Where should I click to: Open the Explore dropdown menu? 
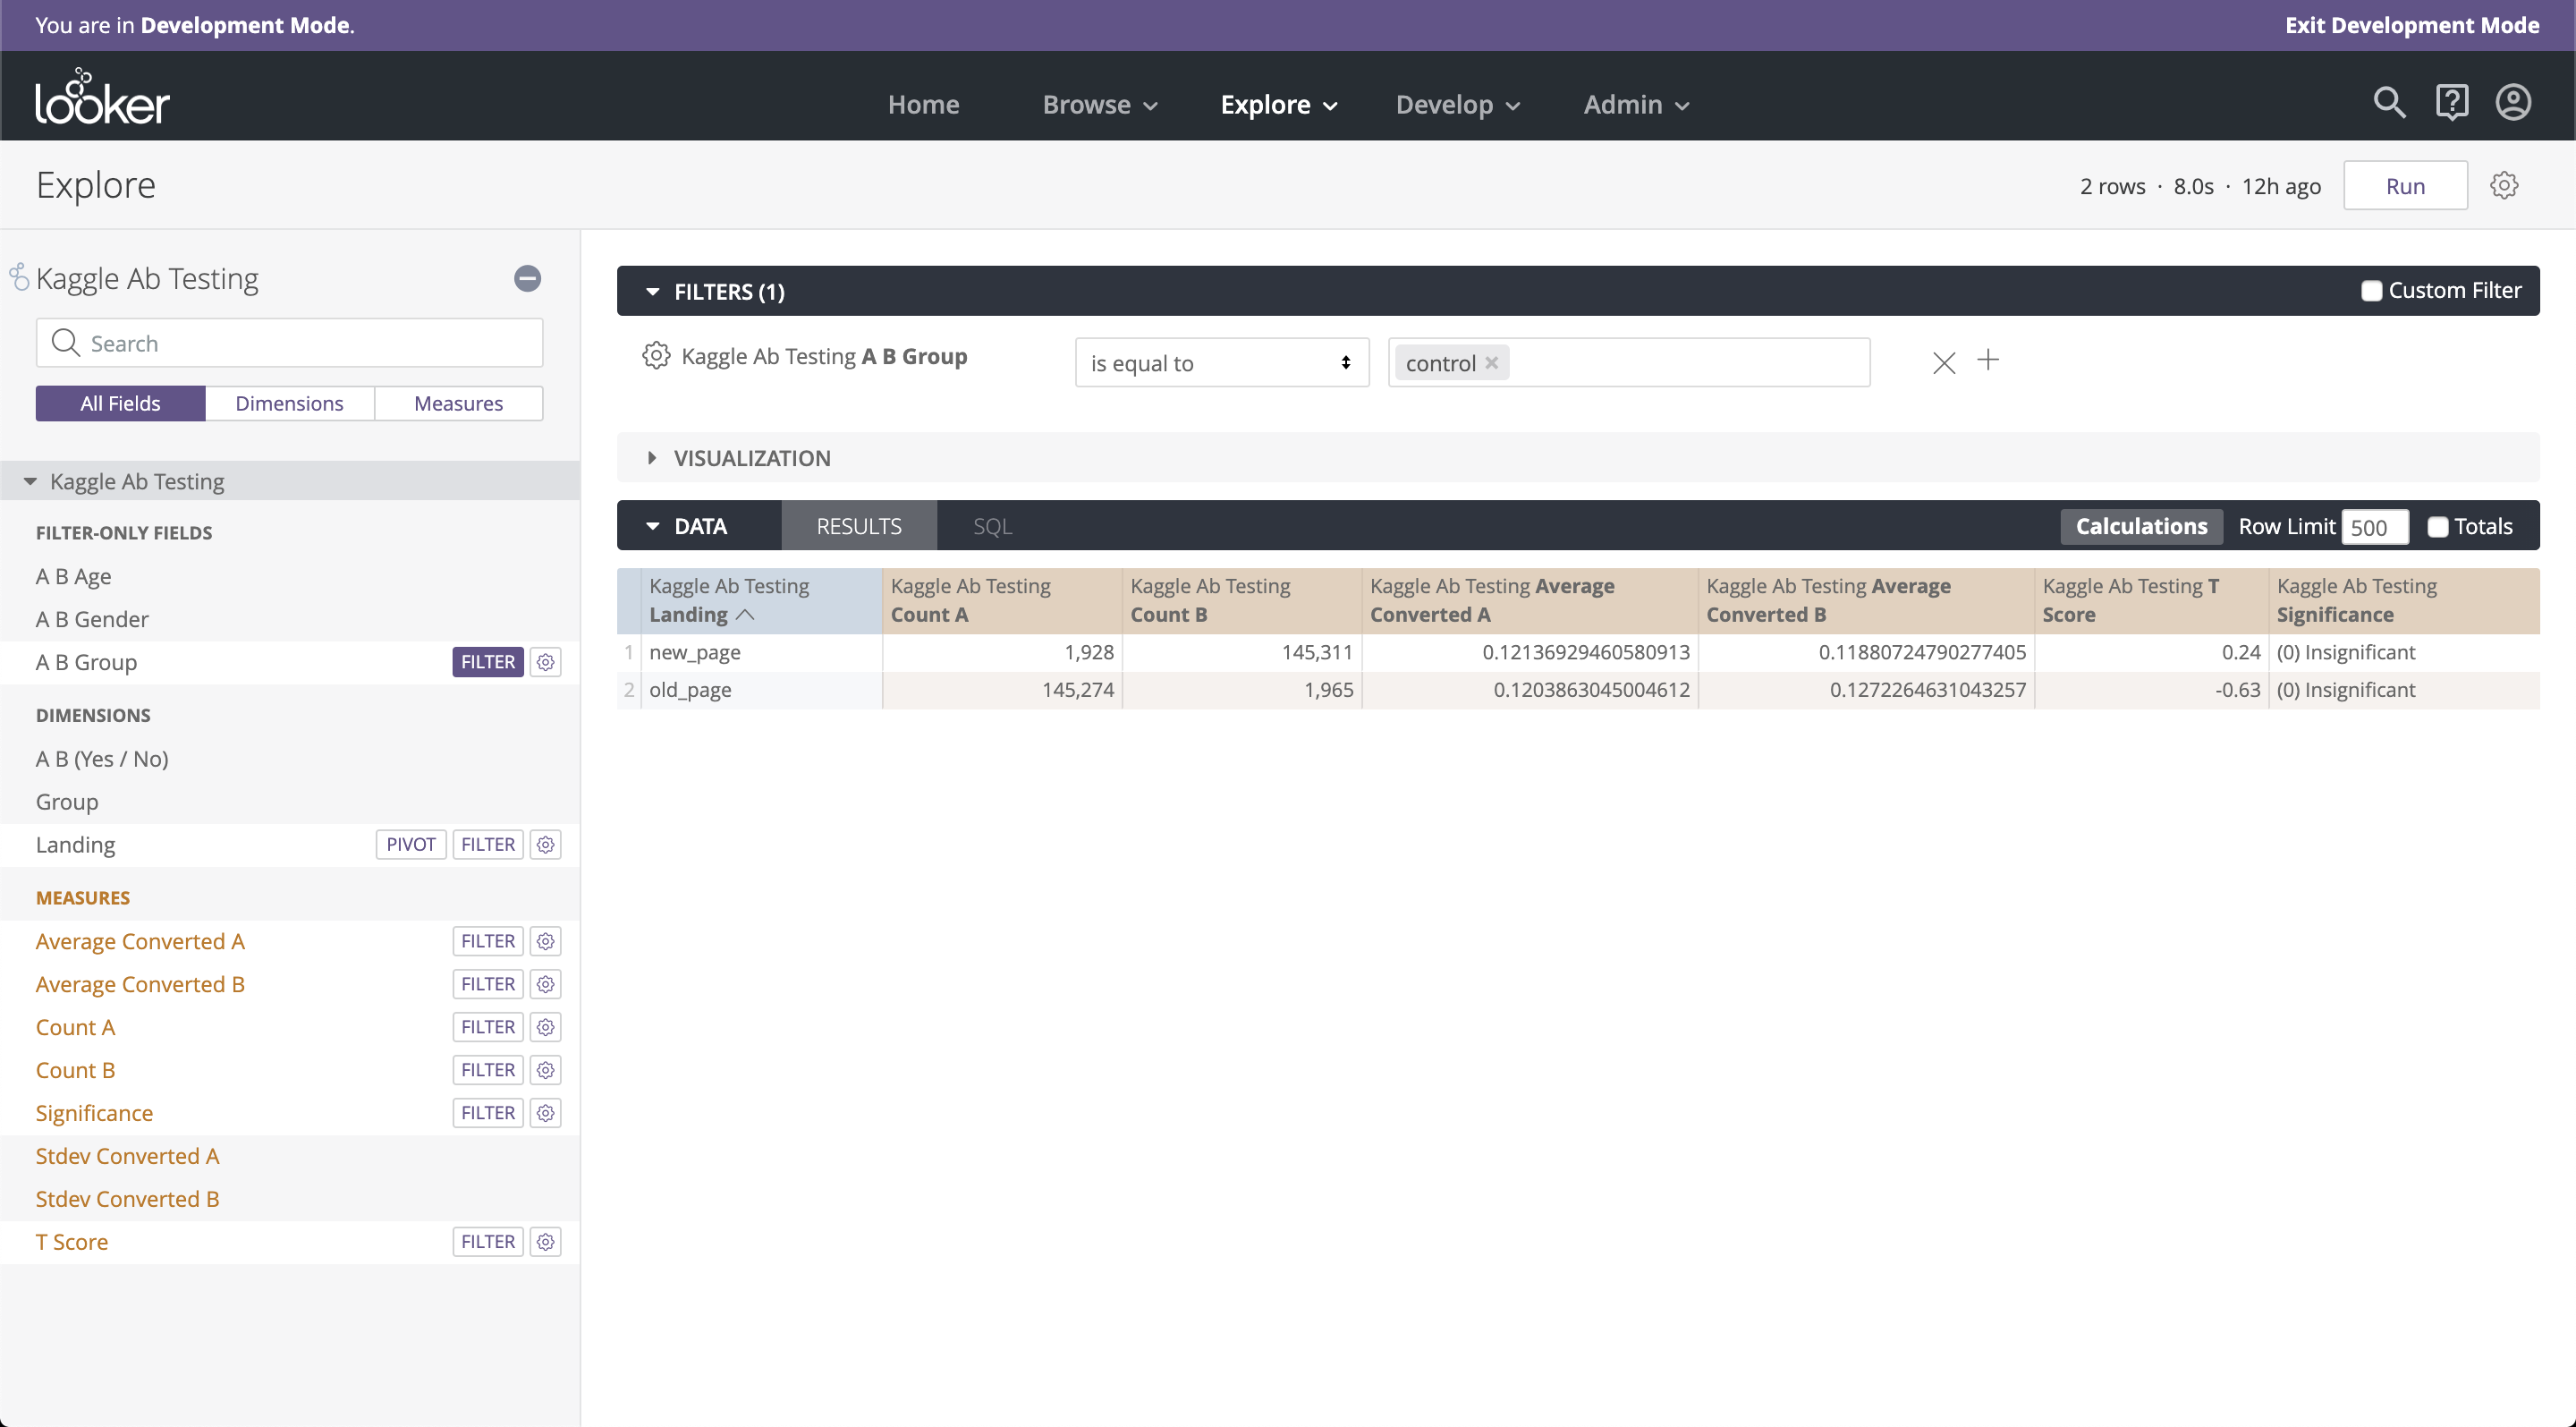pyautogui.click(x=1278, y=104)
